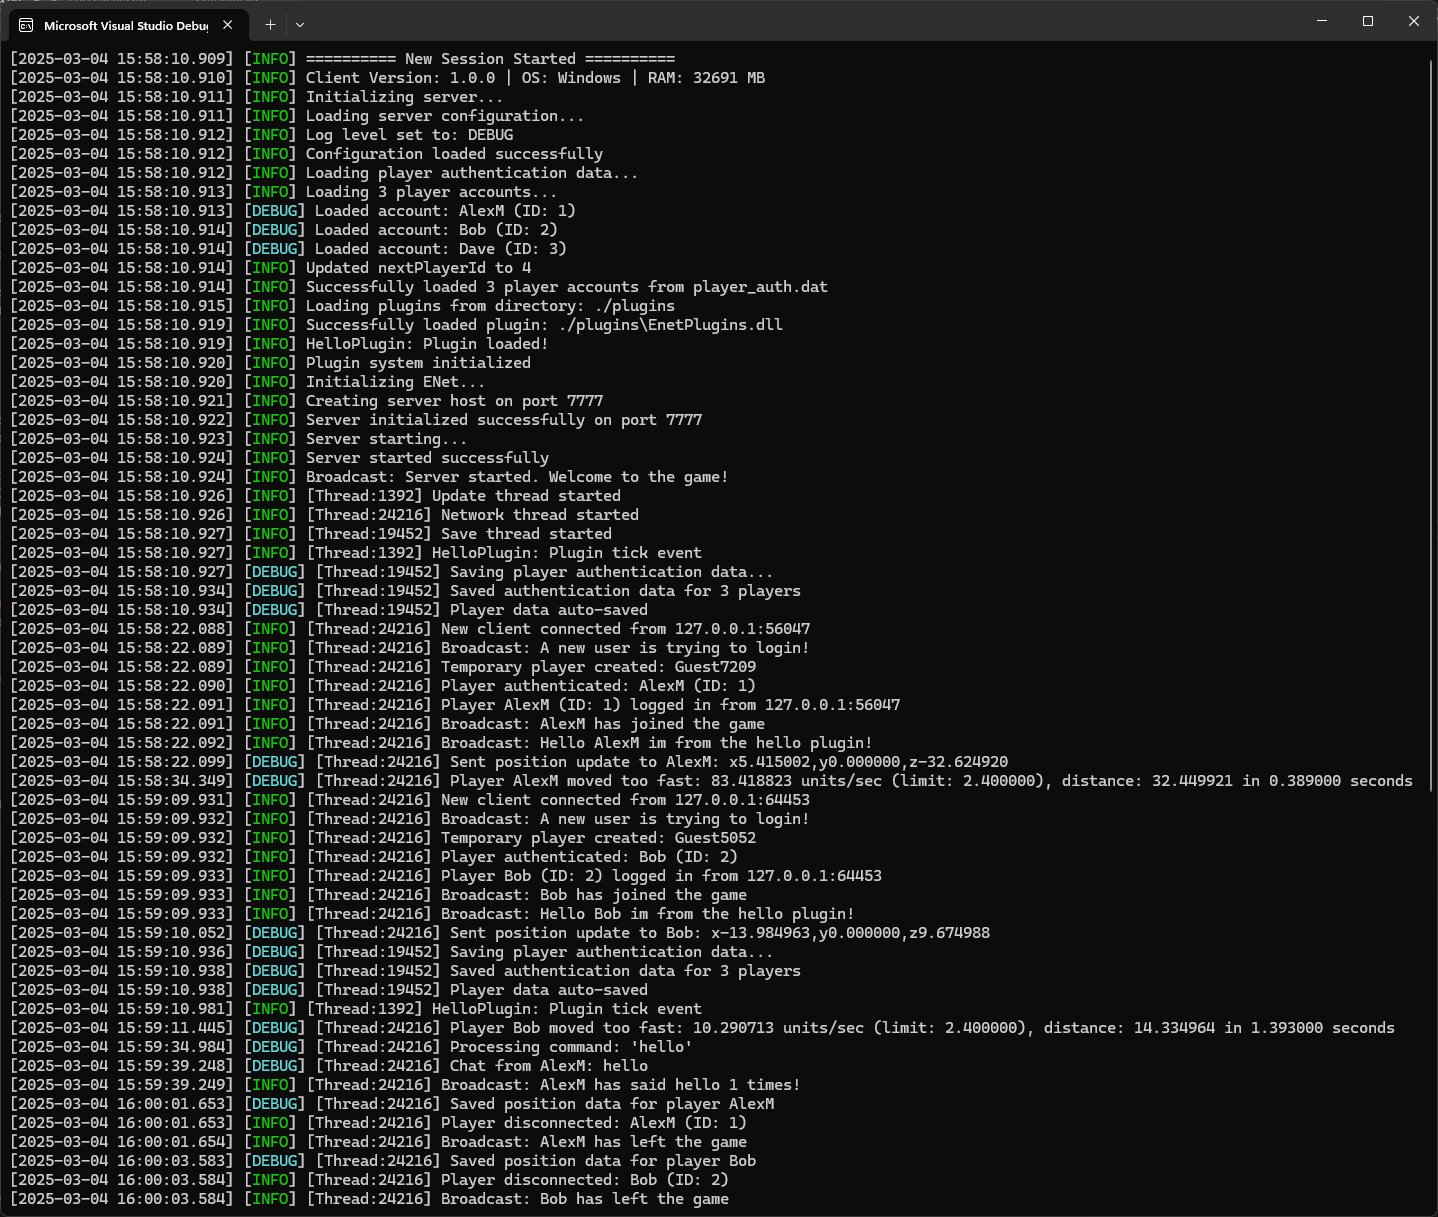Click the vertical scrollbar on the right edge
Image resolution: width=1438 pixels, height=1217 pixels.
coord(1432,600)
